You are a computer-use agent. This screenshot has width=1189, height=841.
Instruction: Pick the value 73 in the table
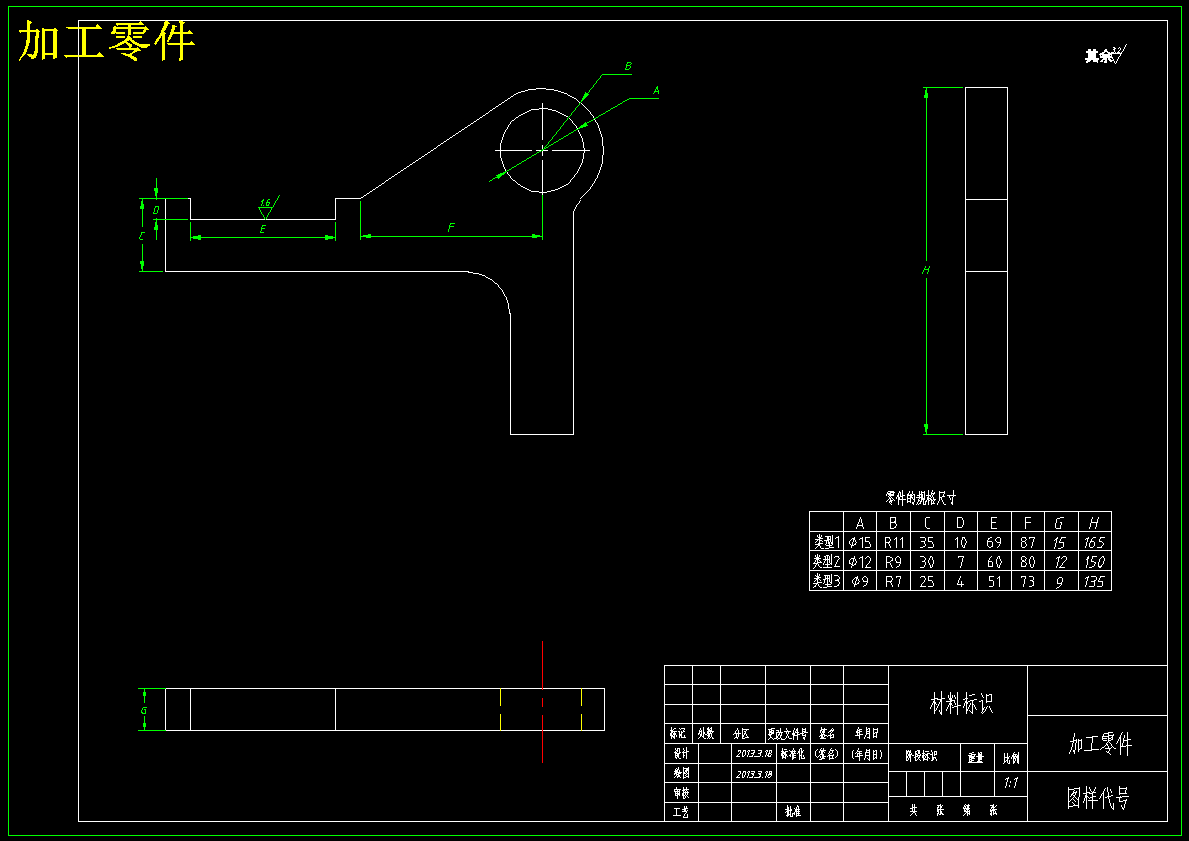pyautogui.click(x=1027, y=582)
